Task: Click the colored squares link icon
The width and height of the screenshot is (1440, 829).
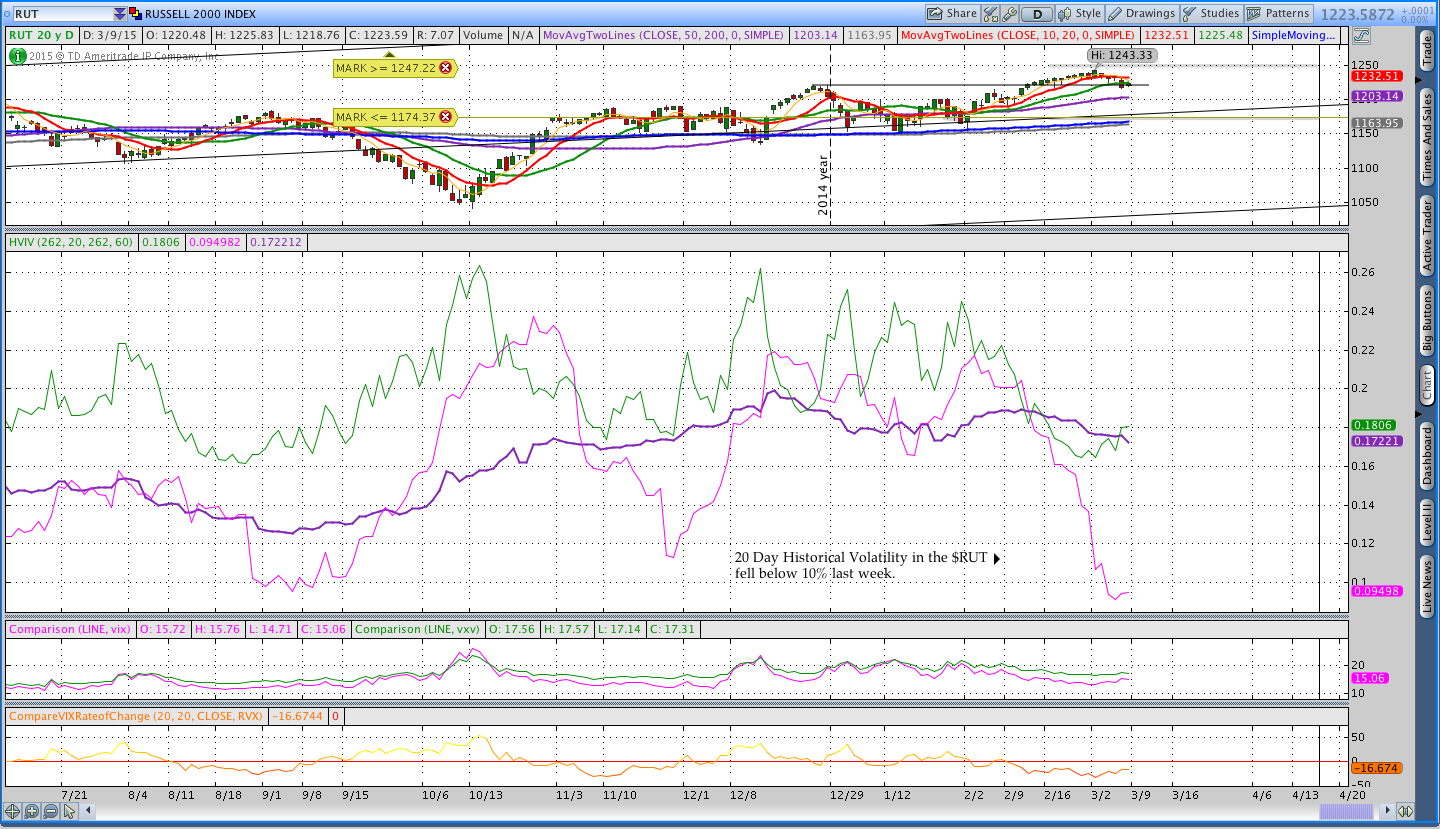Action: tap(135, 14)
